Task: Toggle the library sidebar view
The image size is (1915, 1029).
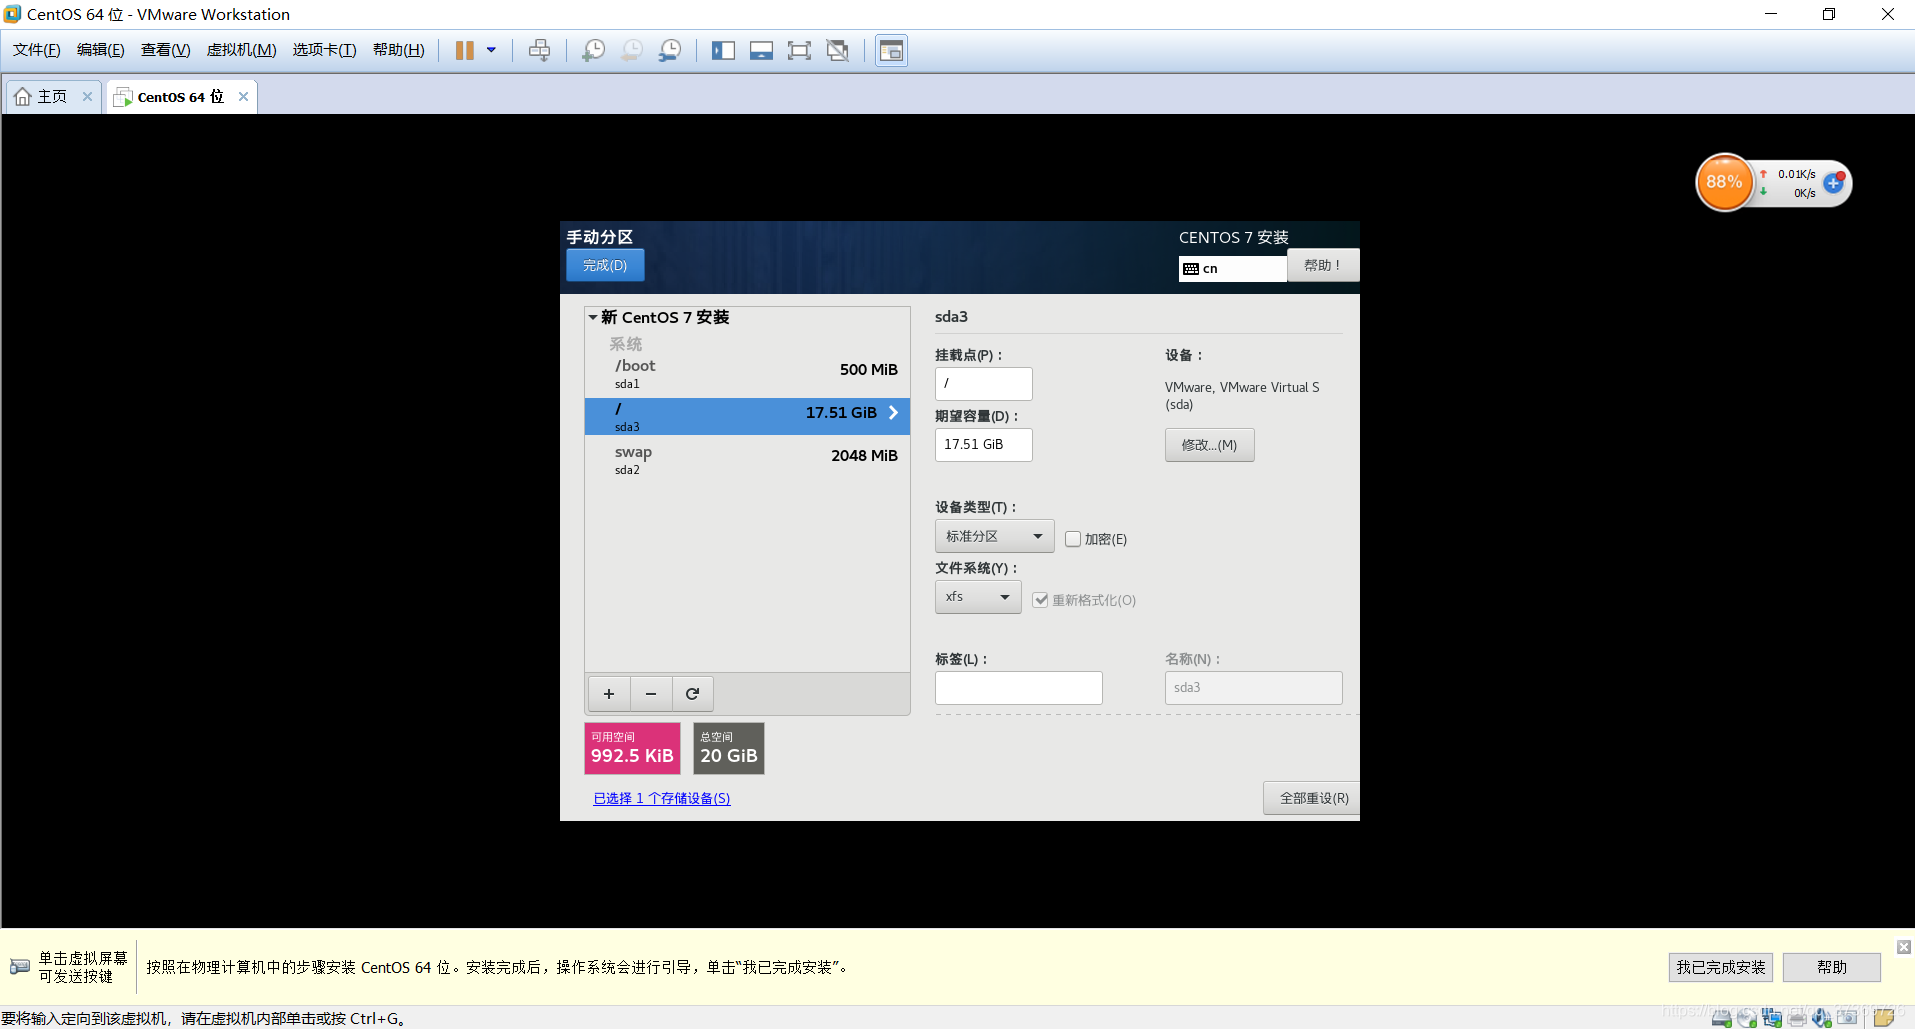Action: [723, 50]
